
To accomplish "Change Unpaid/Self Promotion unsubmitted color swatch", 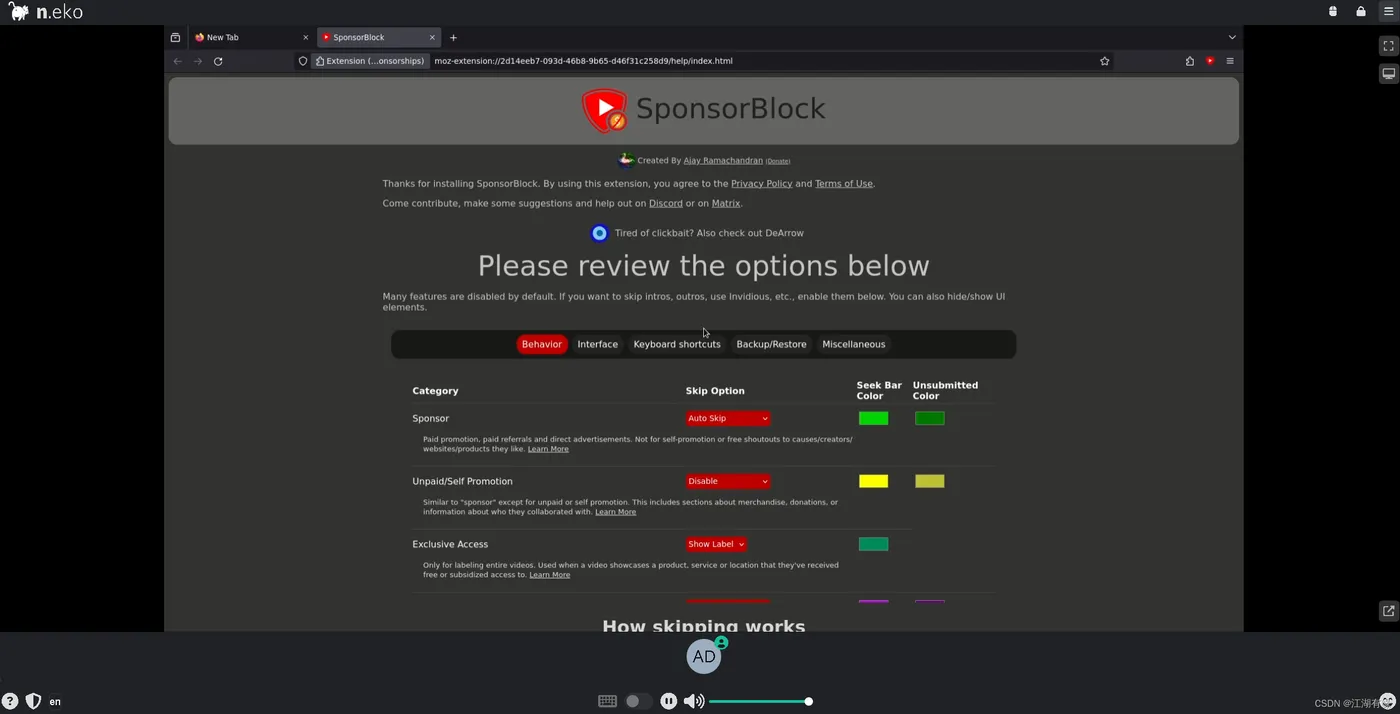I will tap(930, 481).
